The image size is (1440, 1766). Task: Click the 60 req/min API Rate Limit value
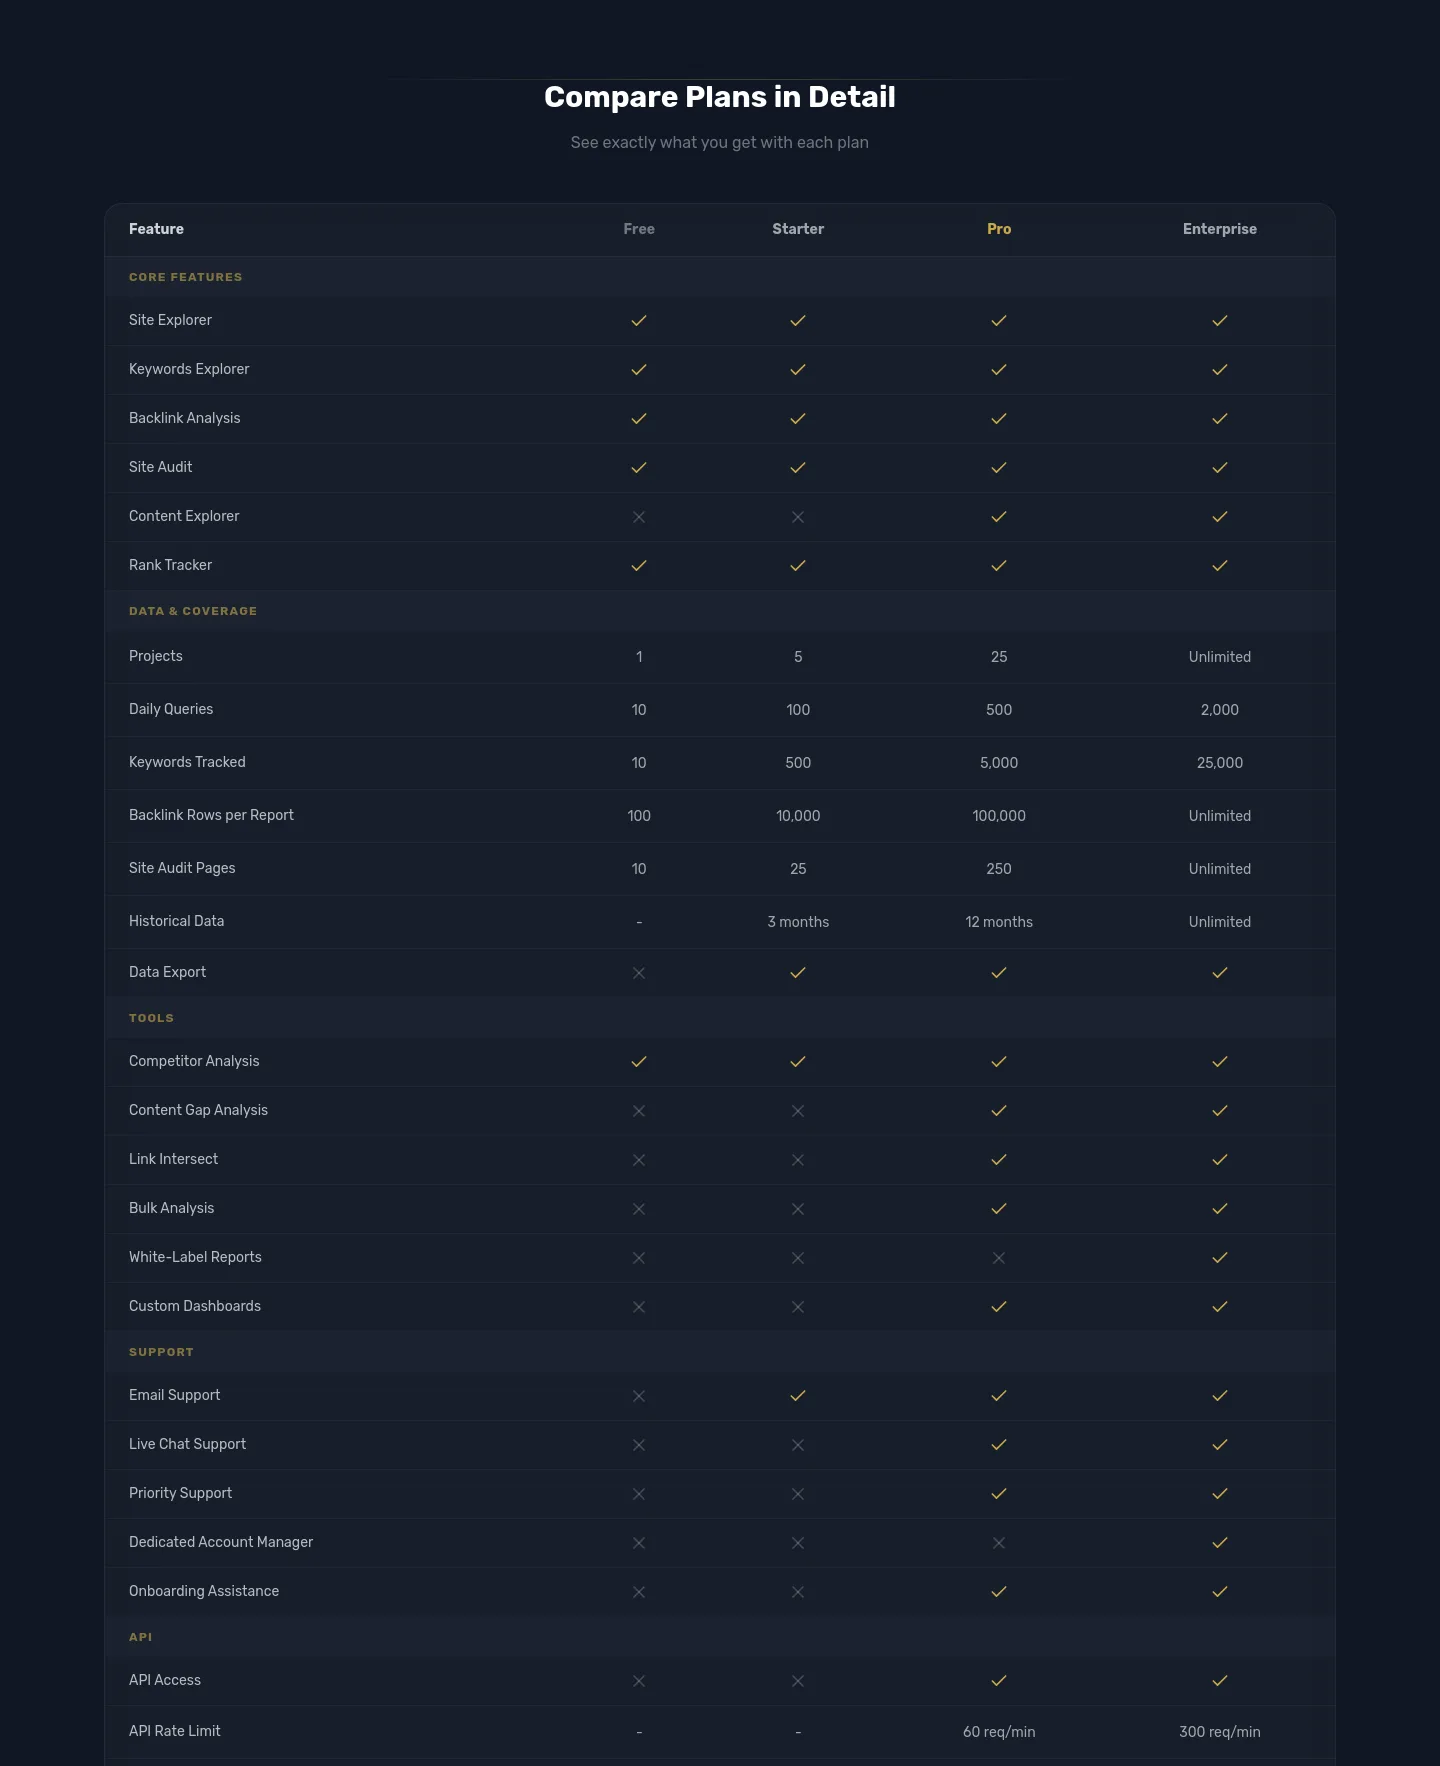click(999, 1732)
